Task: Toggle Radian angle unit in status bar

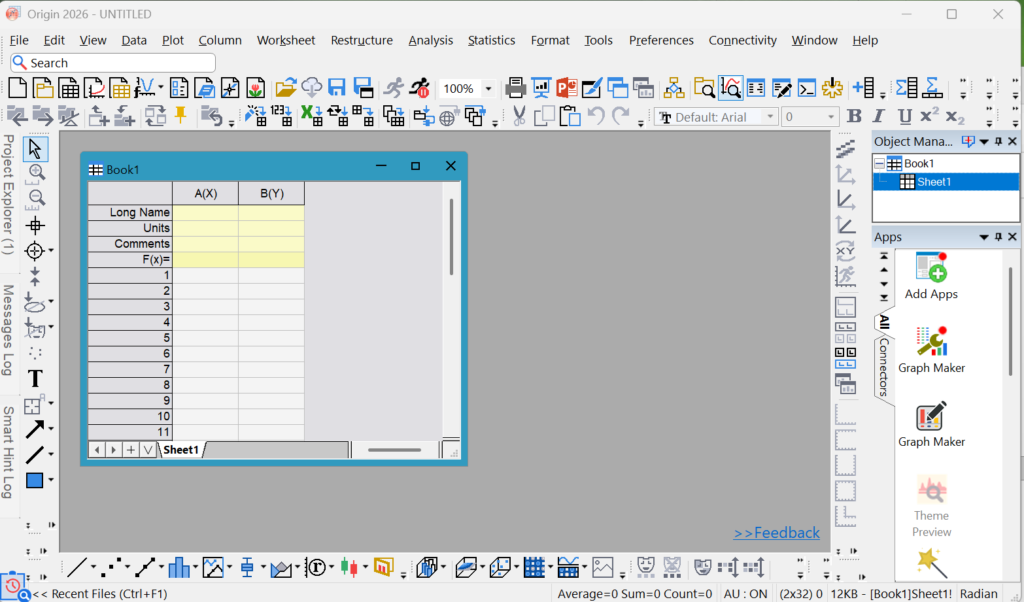Action: pyautogui.click(x=978, y=594)
